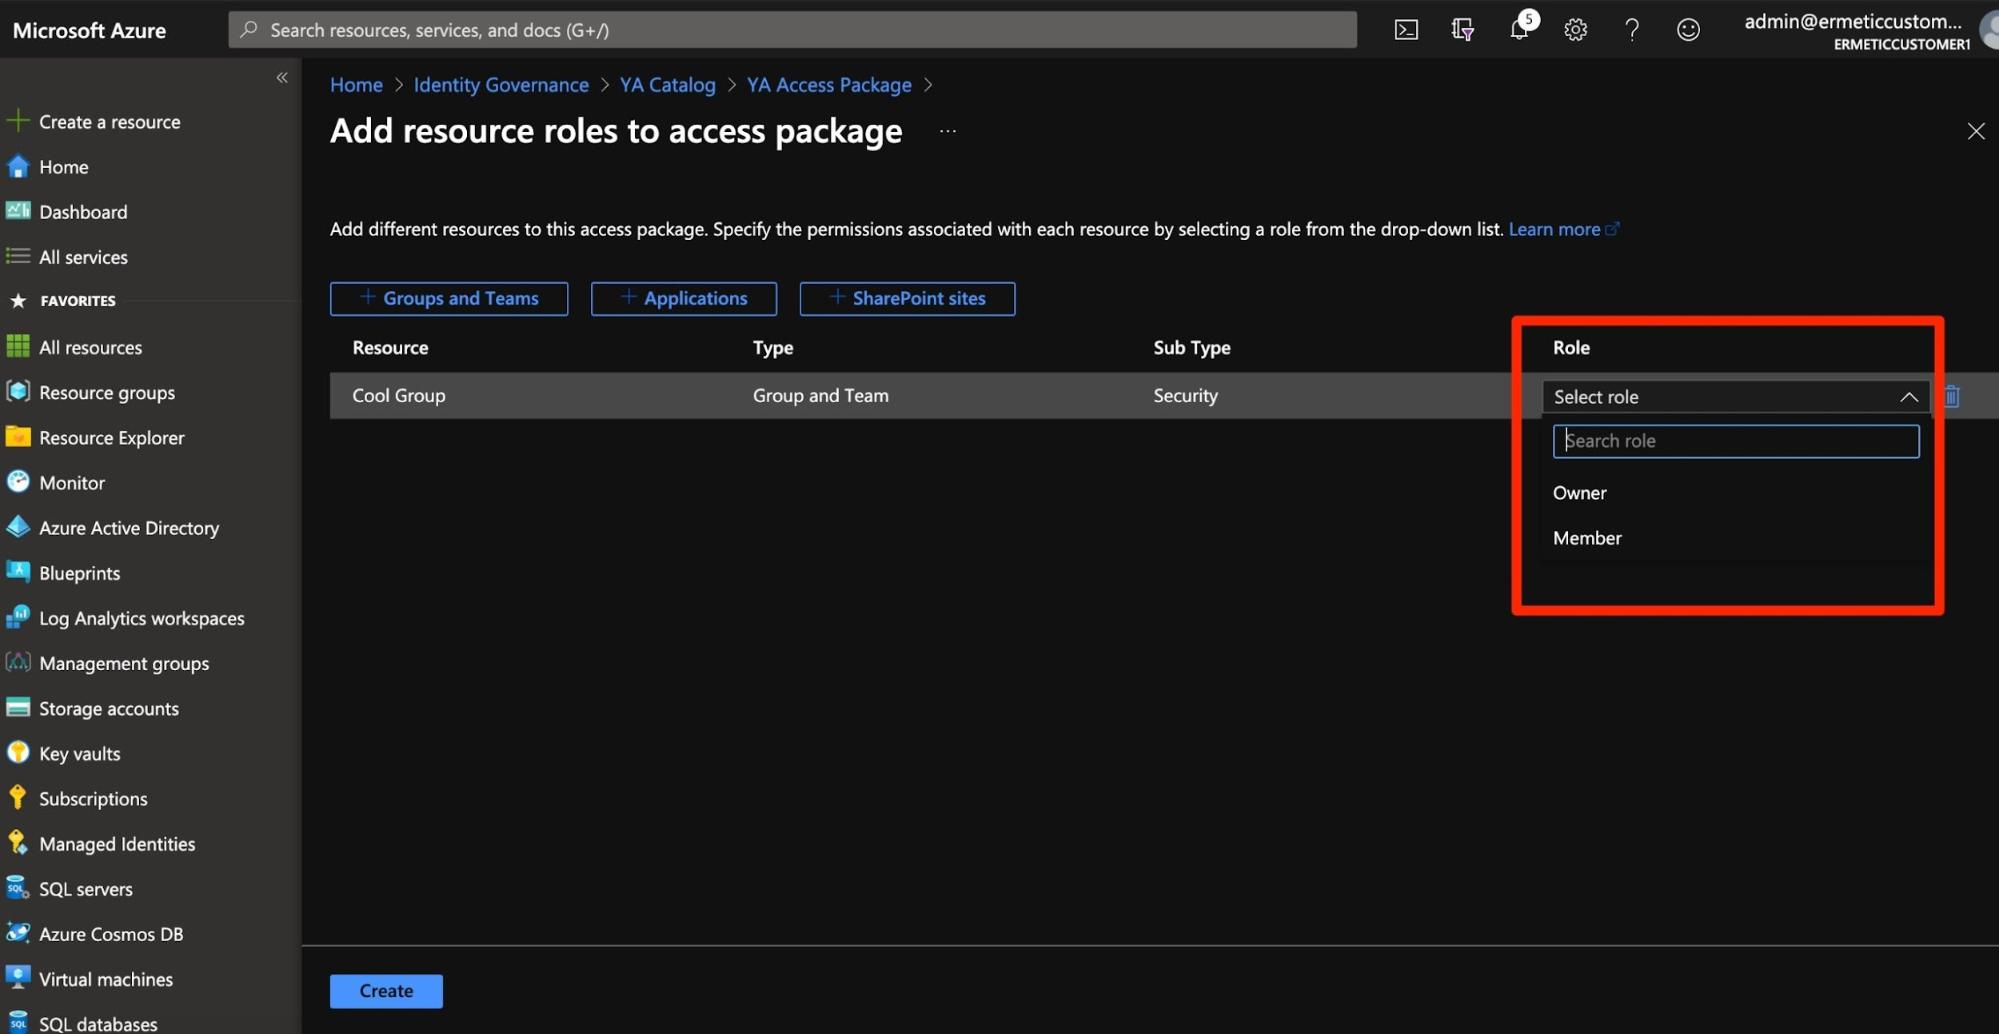Click the Monitor gauge icon
The width and height of the screenshot is (1999, 1034).
[18, 482]
